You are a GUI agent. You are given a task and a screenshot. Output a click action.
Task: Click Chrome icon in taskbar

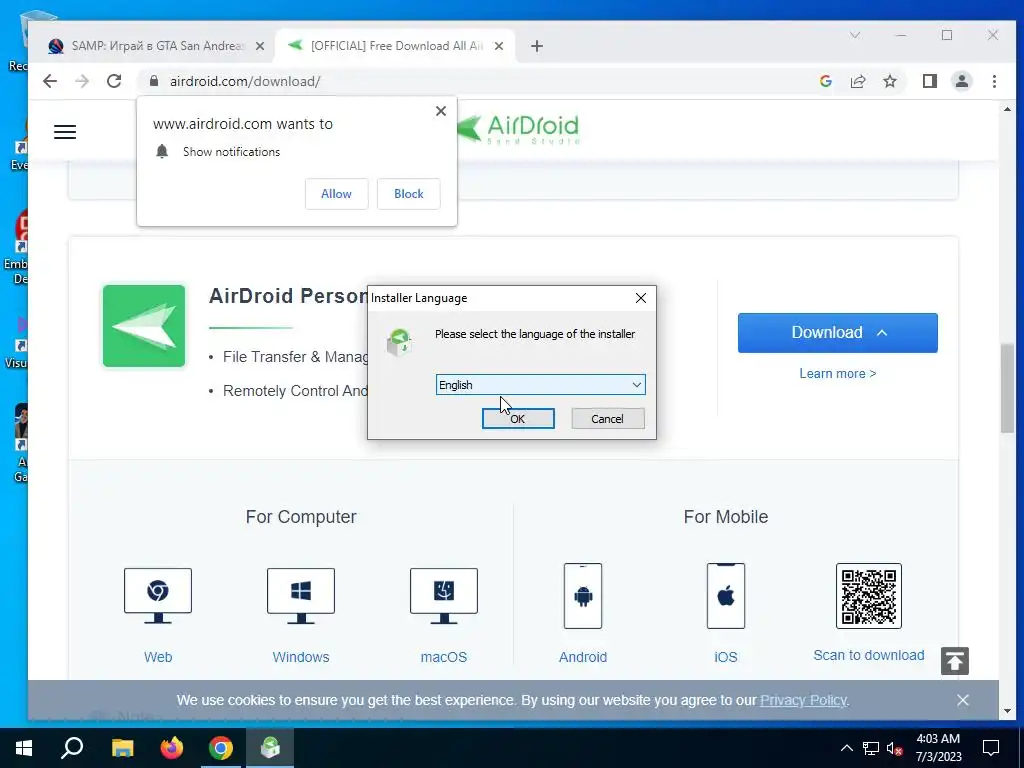coord(221,748)
